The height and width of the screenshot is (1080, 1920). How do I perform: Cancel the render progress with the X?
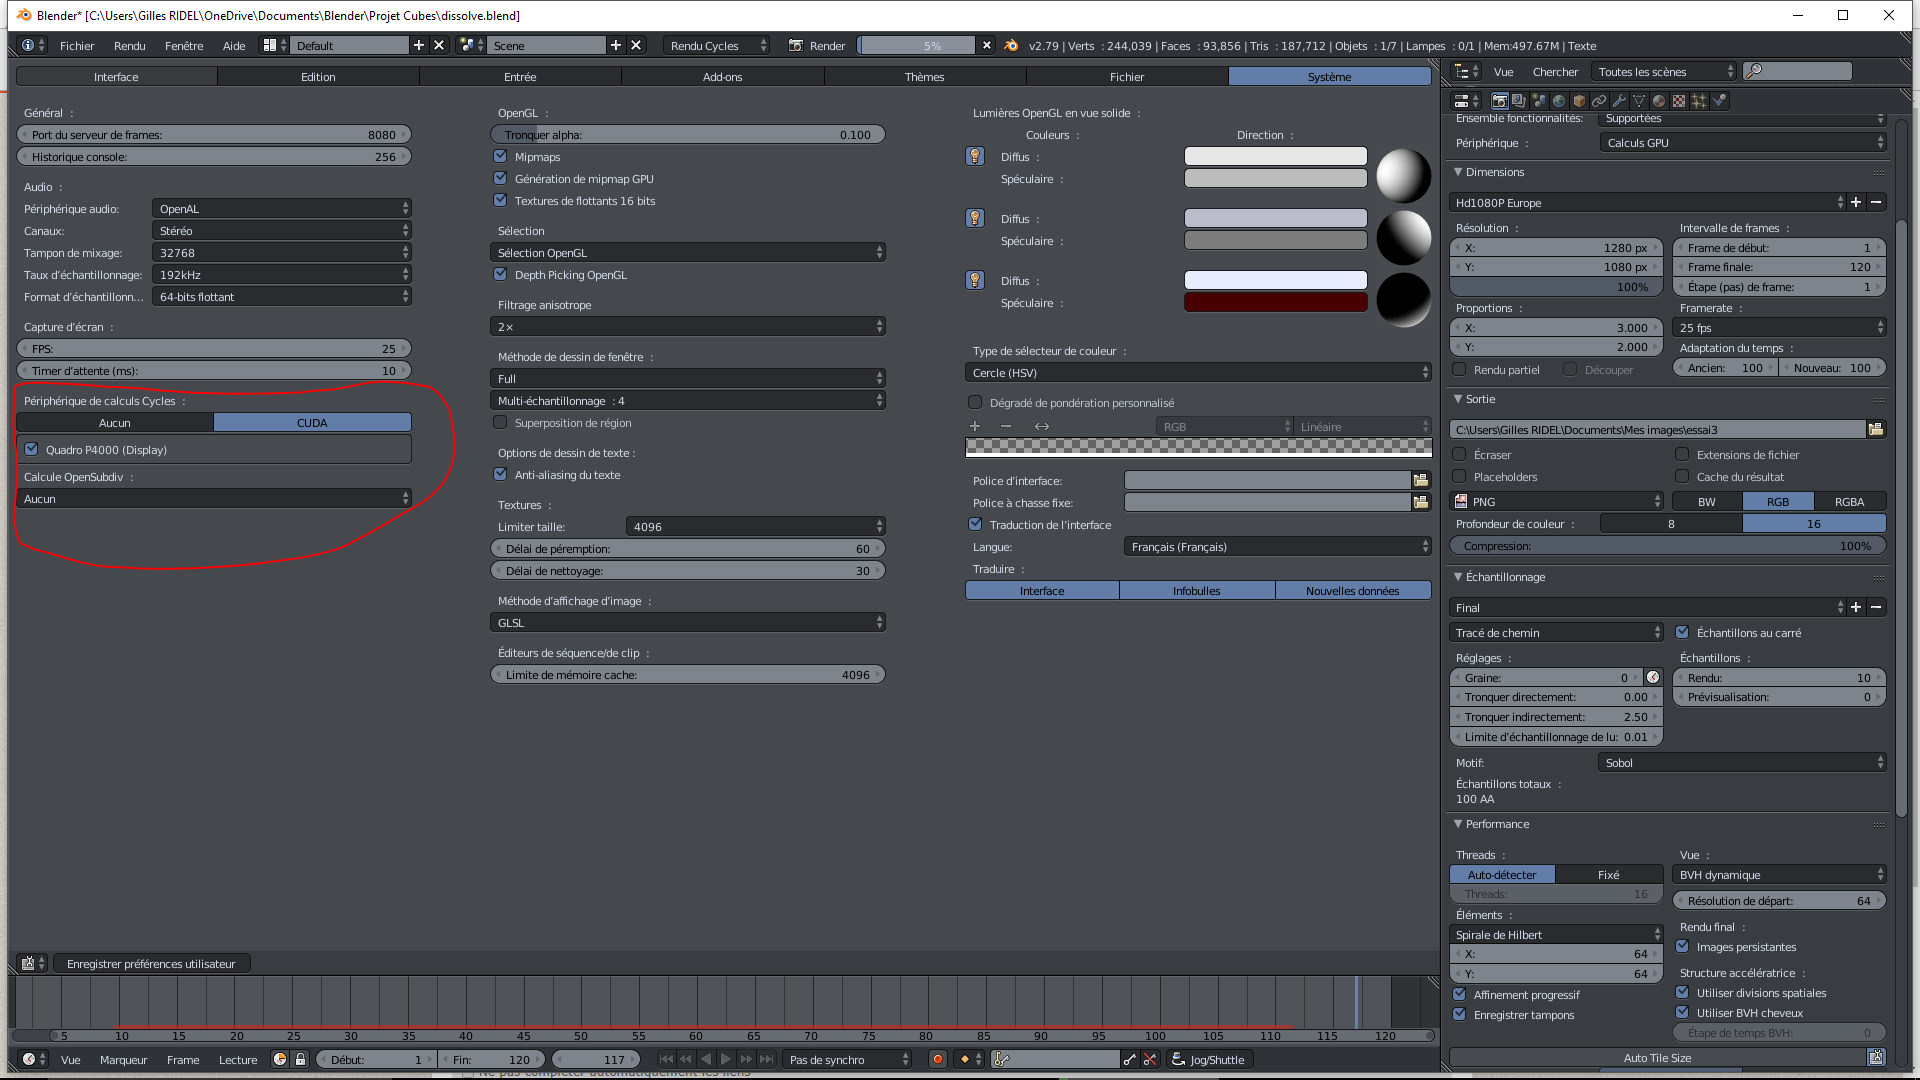(987, 45)
